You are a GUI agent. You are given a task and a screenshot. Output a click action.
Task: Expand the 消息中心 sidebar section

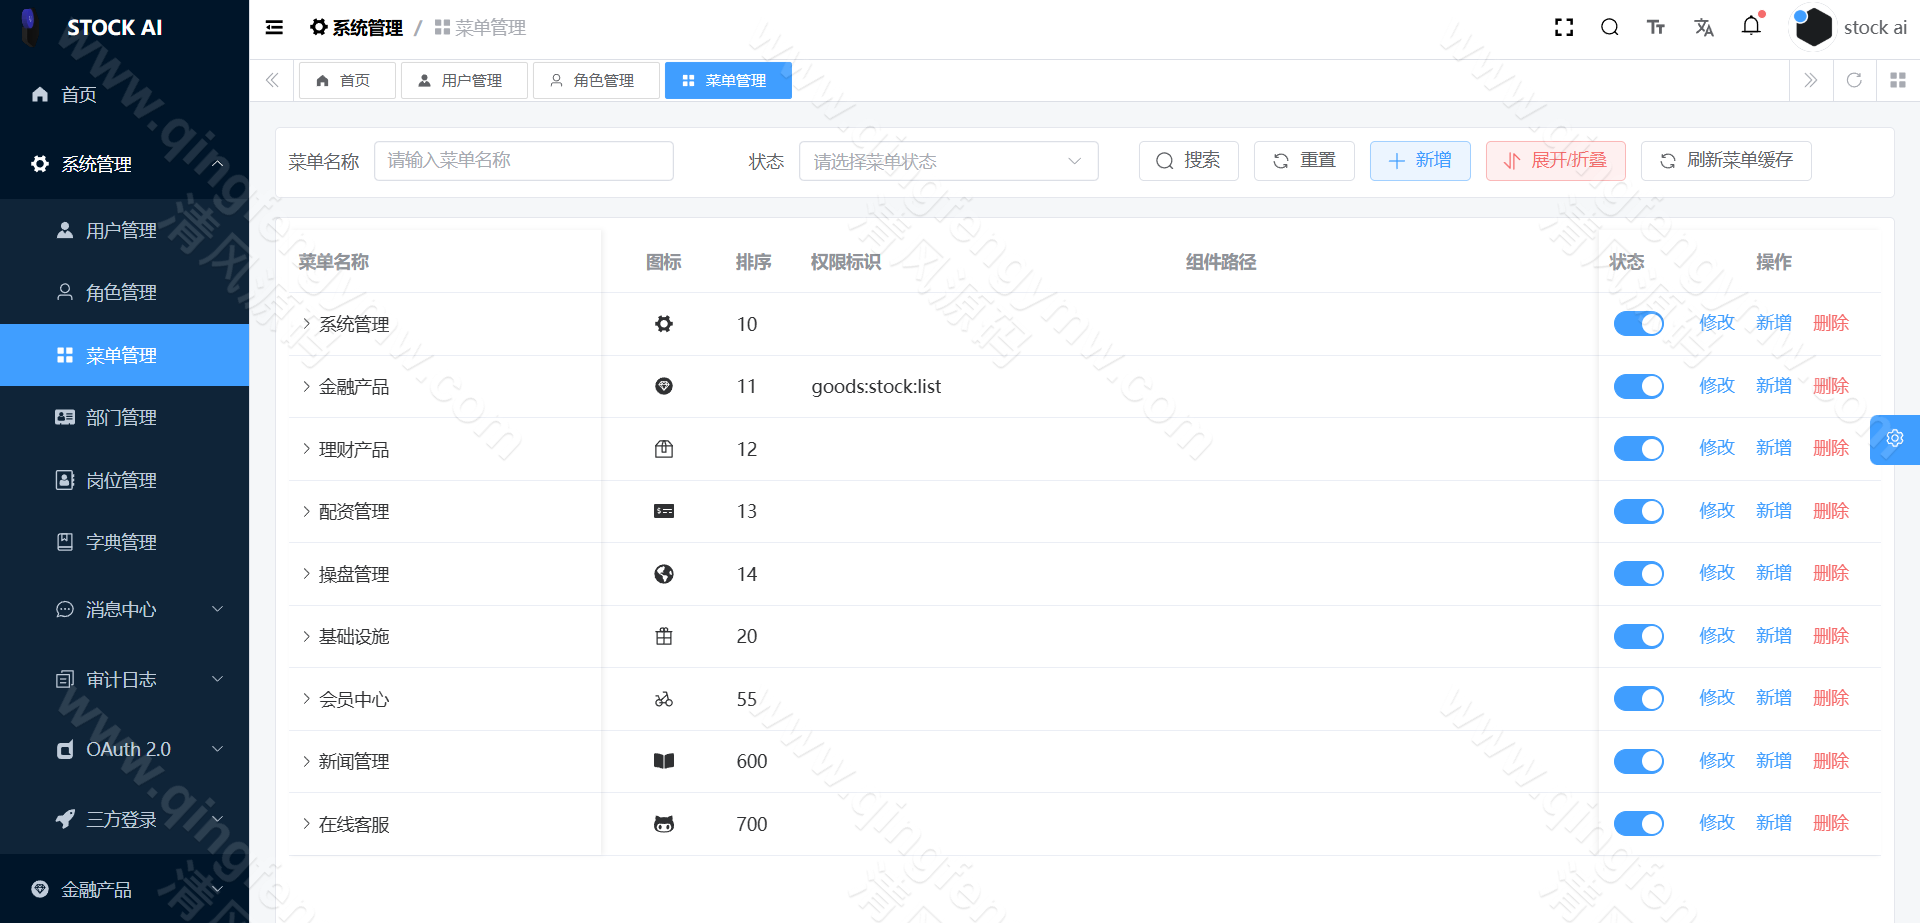click(x=122, y=609)
